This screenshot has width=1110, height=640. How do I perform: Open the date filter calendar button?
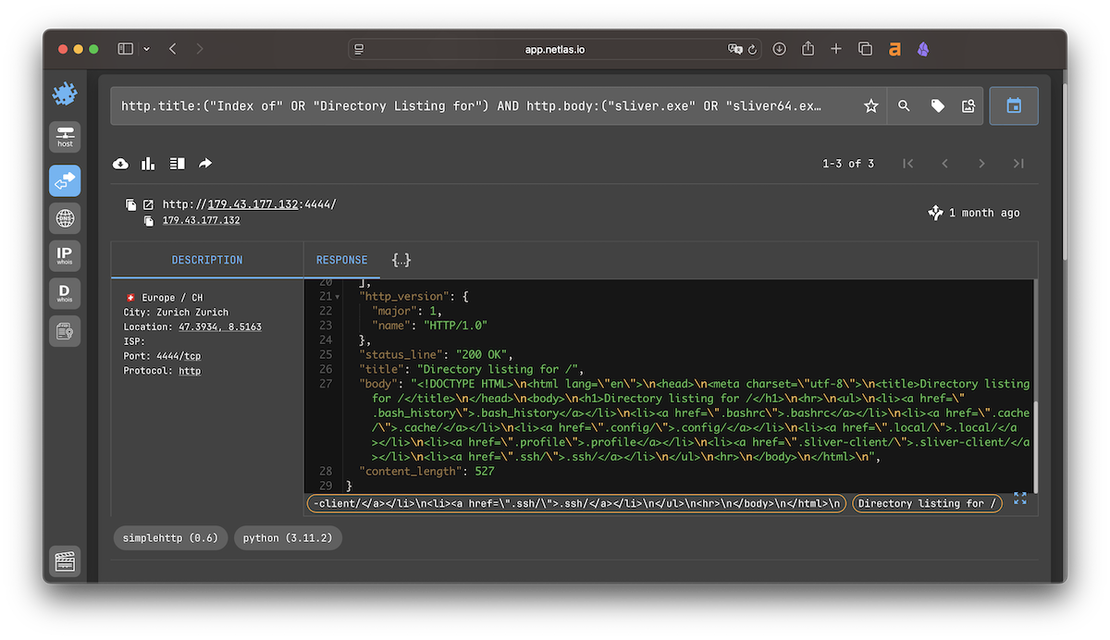pos(1013,105)
